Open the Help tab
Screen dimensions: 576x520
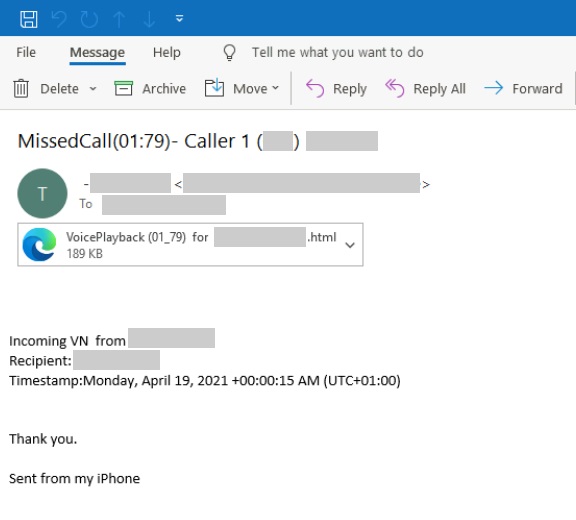[x=167, y=53]
